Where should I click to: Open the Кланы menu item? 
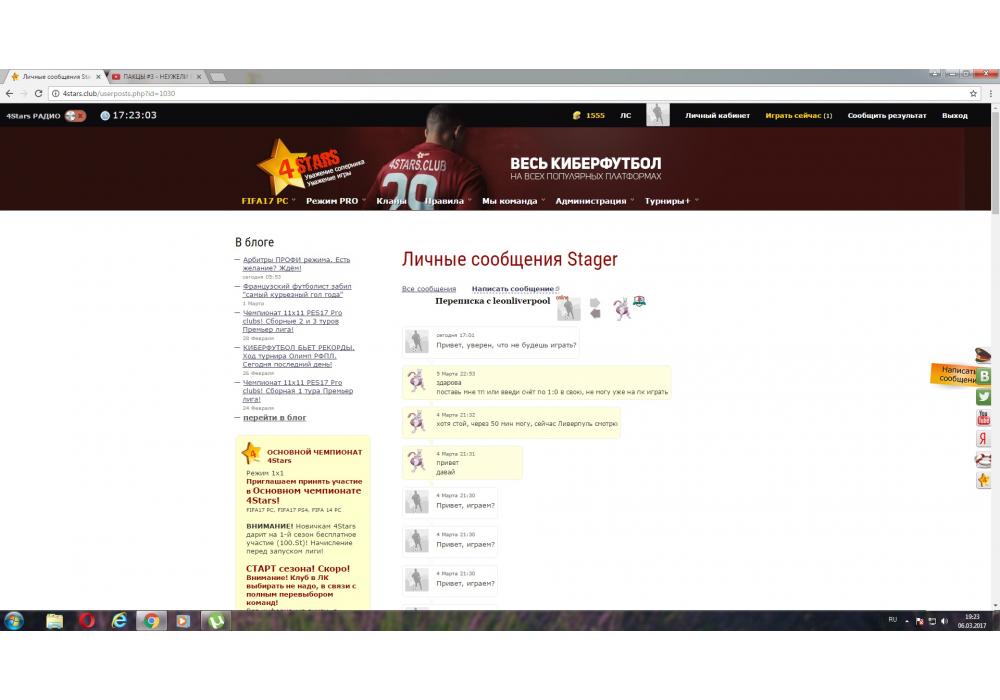click(x=391, y=201)
